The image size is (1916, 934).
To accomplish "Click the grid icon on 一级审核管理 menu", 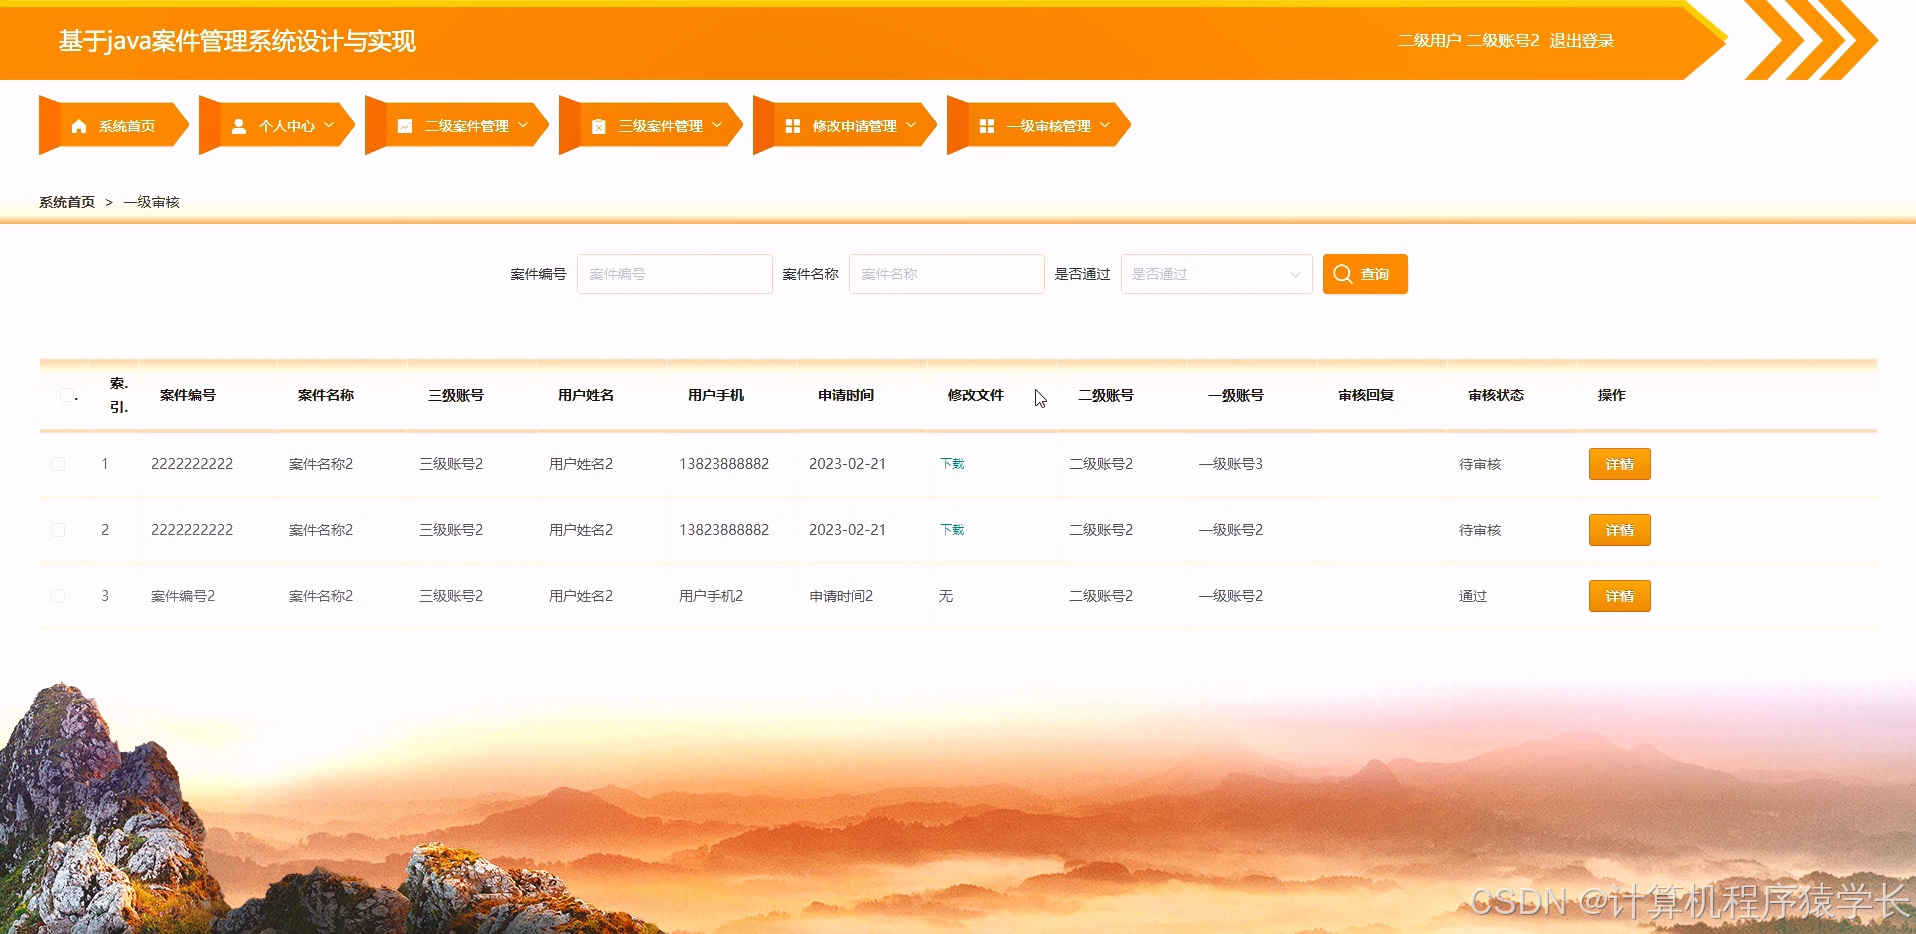I will [986, 124].
